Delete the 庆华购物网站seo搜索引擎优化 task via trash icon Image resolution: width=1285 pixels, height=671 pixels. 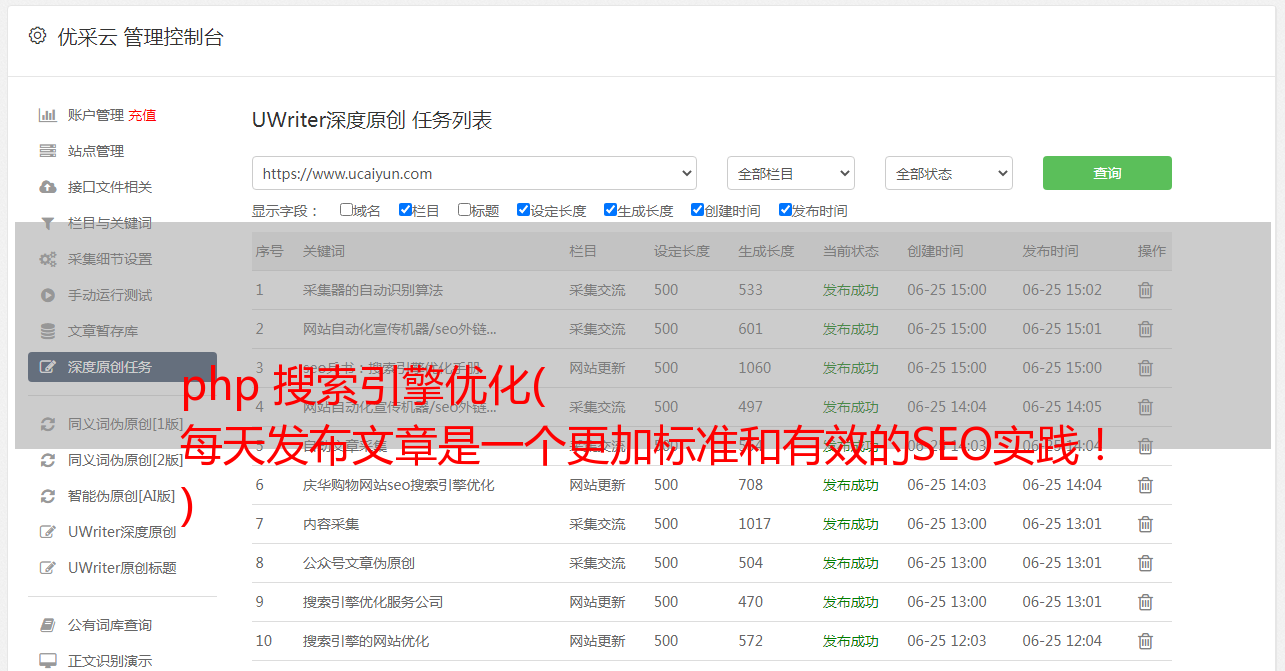[x=1145, y=485]
